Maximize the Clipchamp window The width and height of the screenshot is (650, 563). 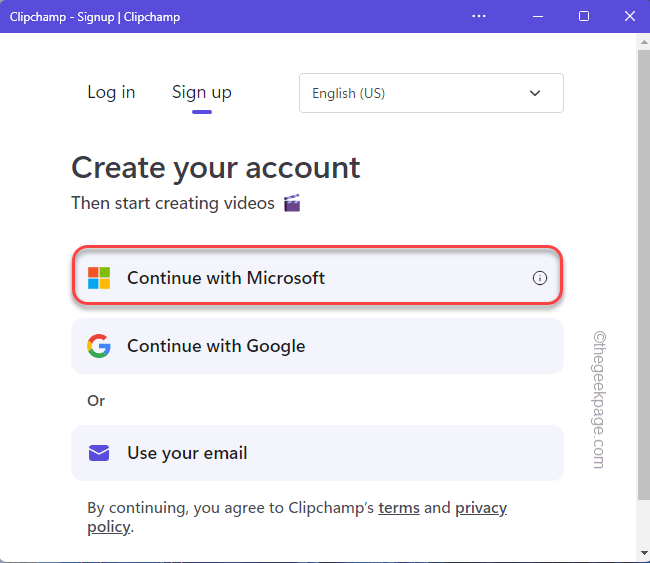click(584, 16)
